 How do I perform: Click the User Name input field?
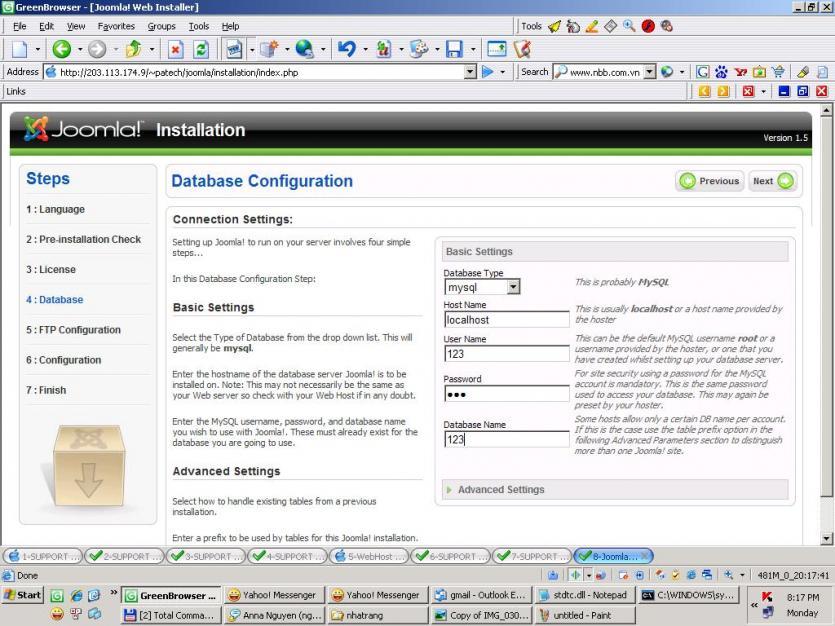(x=506, y=353)
